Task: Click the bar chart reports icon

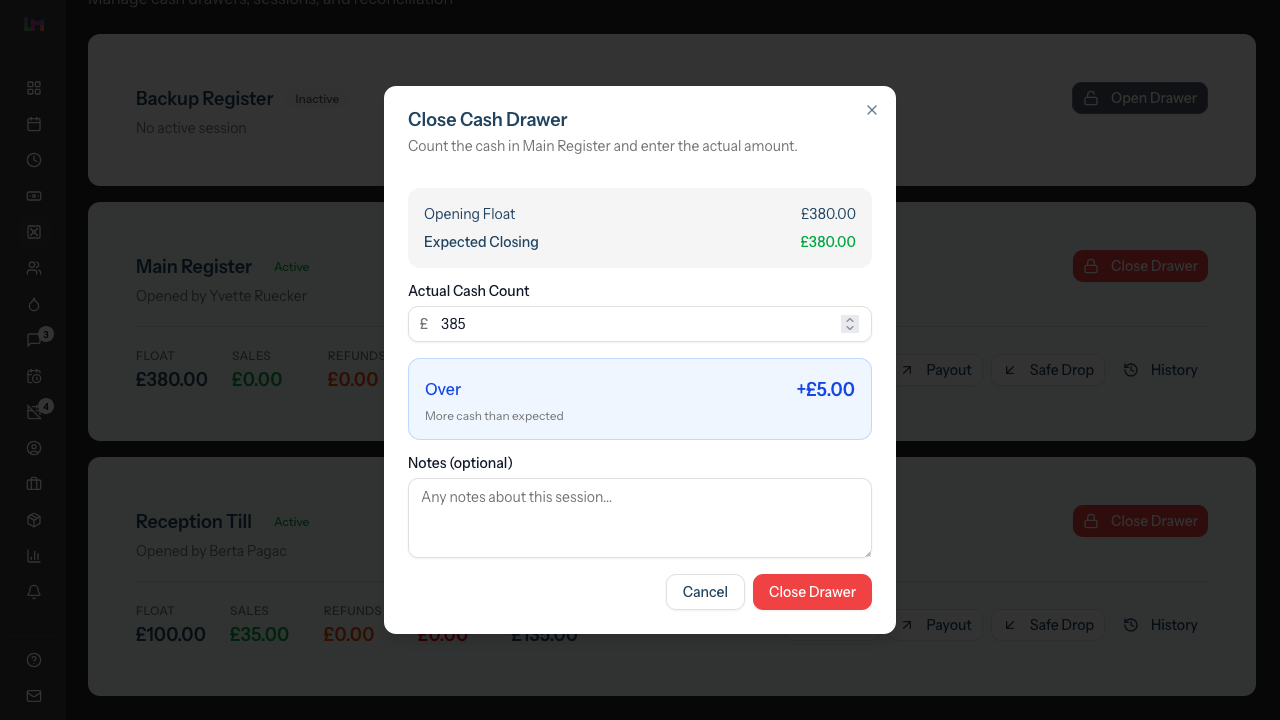Action: tap(34, 556)
